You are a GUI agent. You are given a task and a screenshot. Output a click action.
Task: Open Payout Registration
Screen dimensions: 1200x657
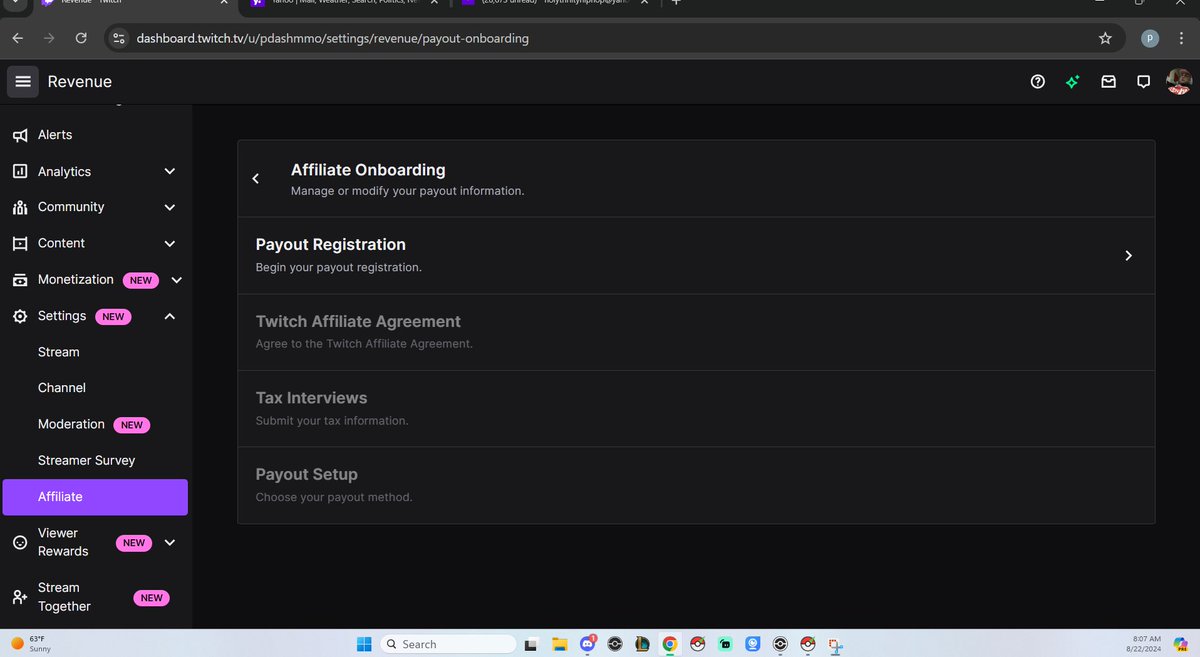[696, 255]
